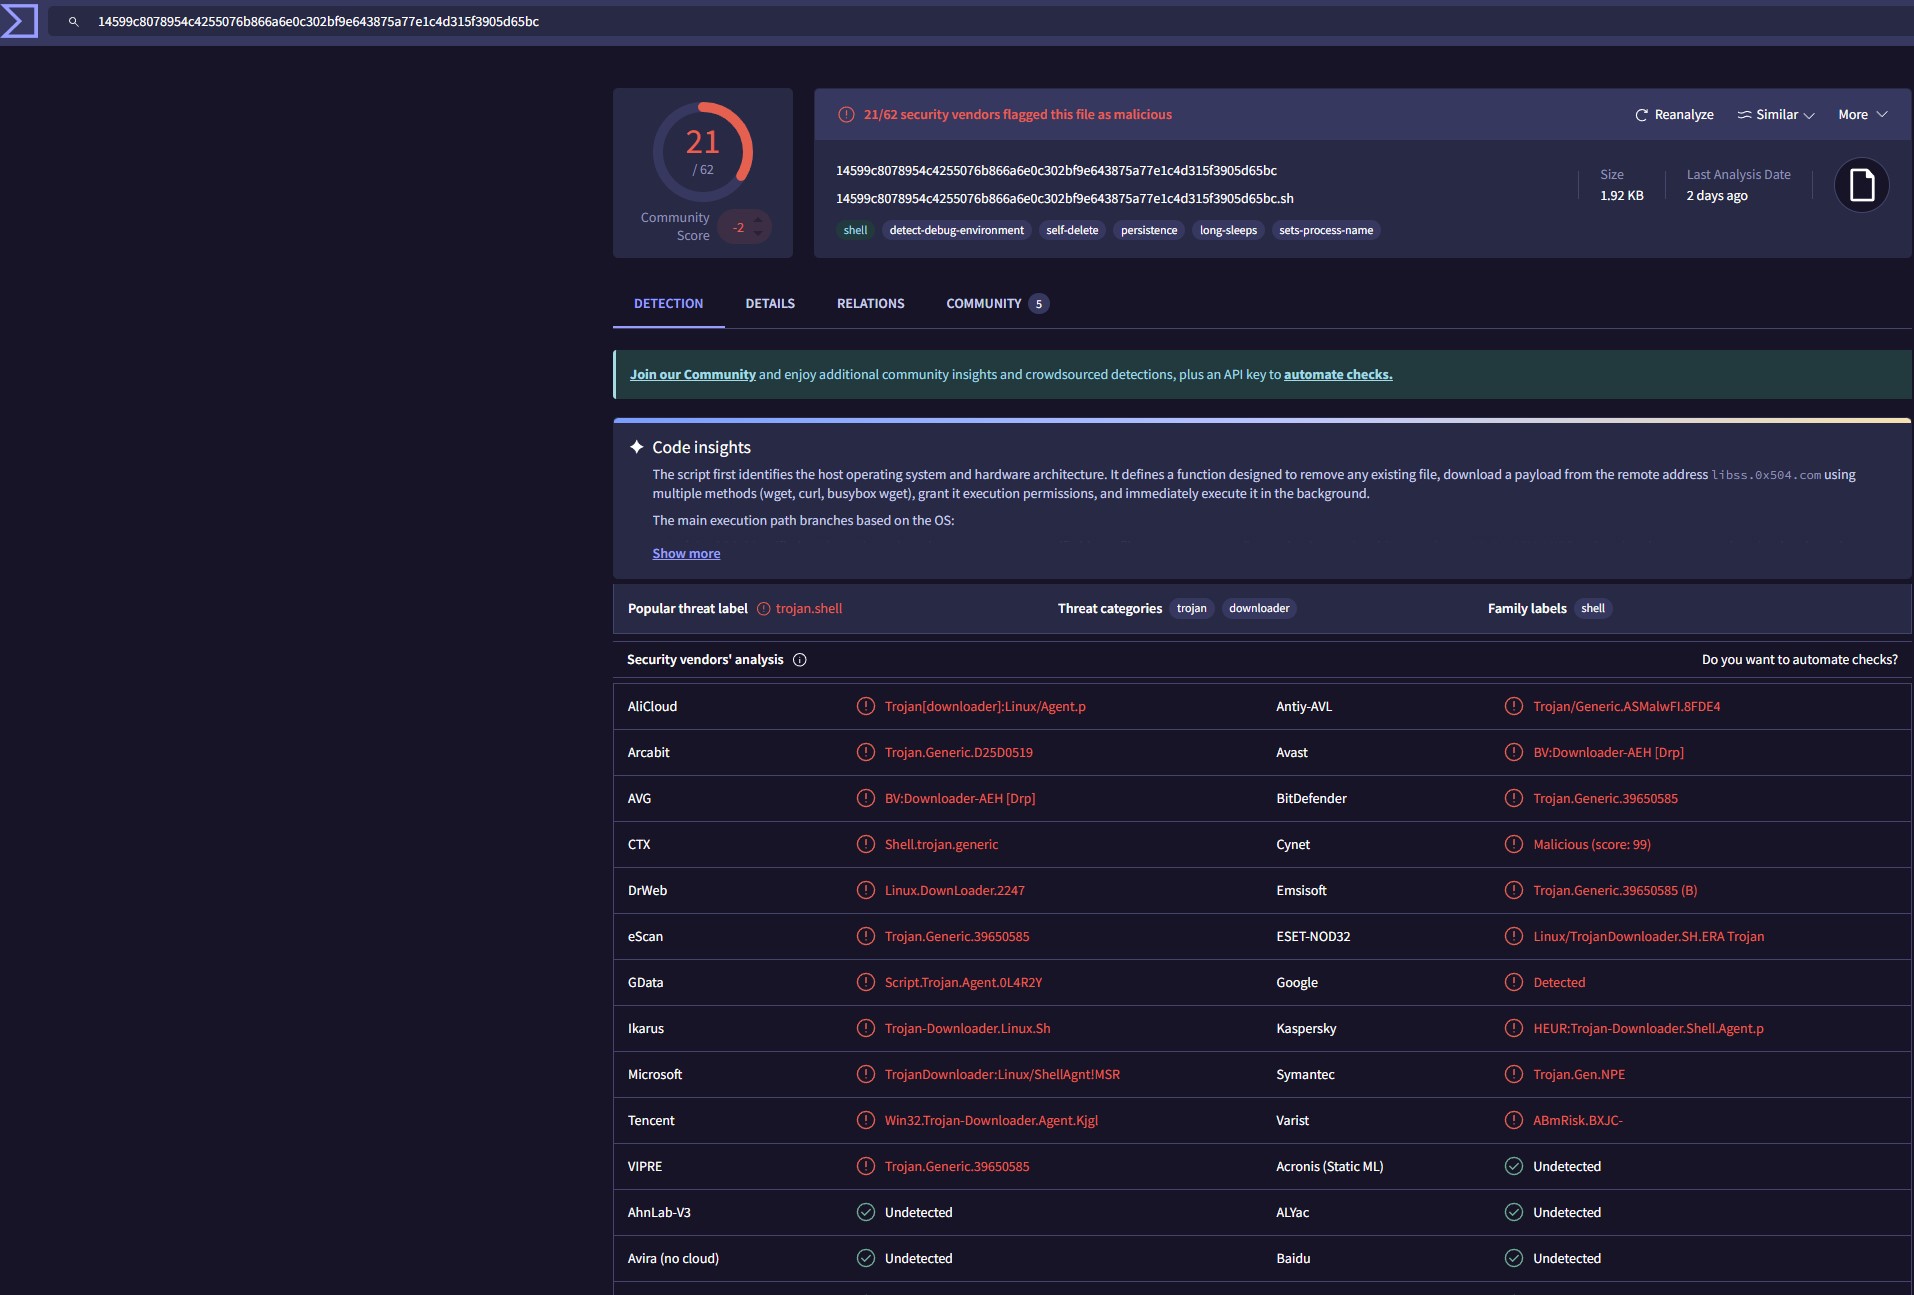This screenshot has width=1914, height=1295.
Task: Click the Script.Trojan.Agent.0L4R2Y detection
Action: click(x=963, y=983)
